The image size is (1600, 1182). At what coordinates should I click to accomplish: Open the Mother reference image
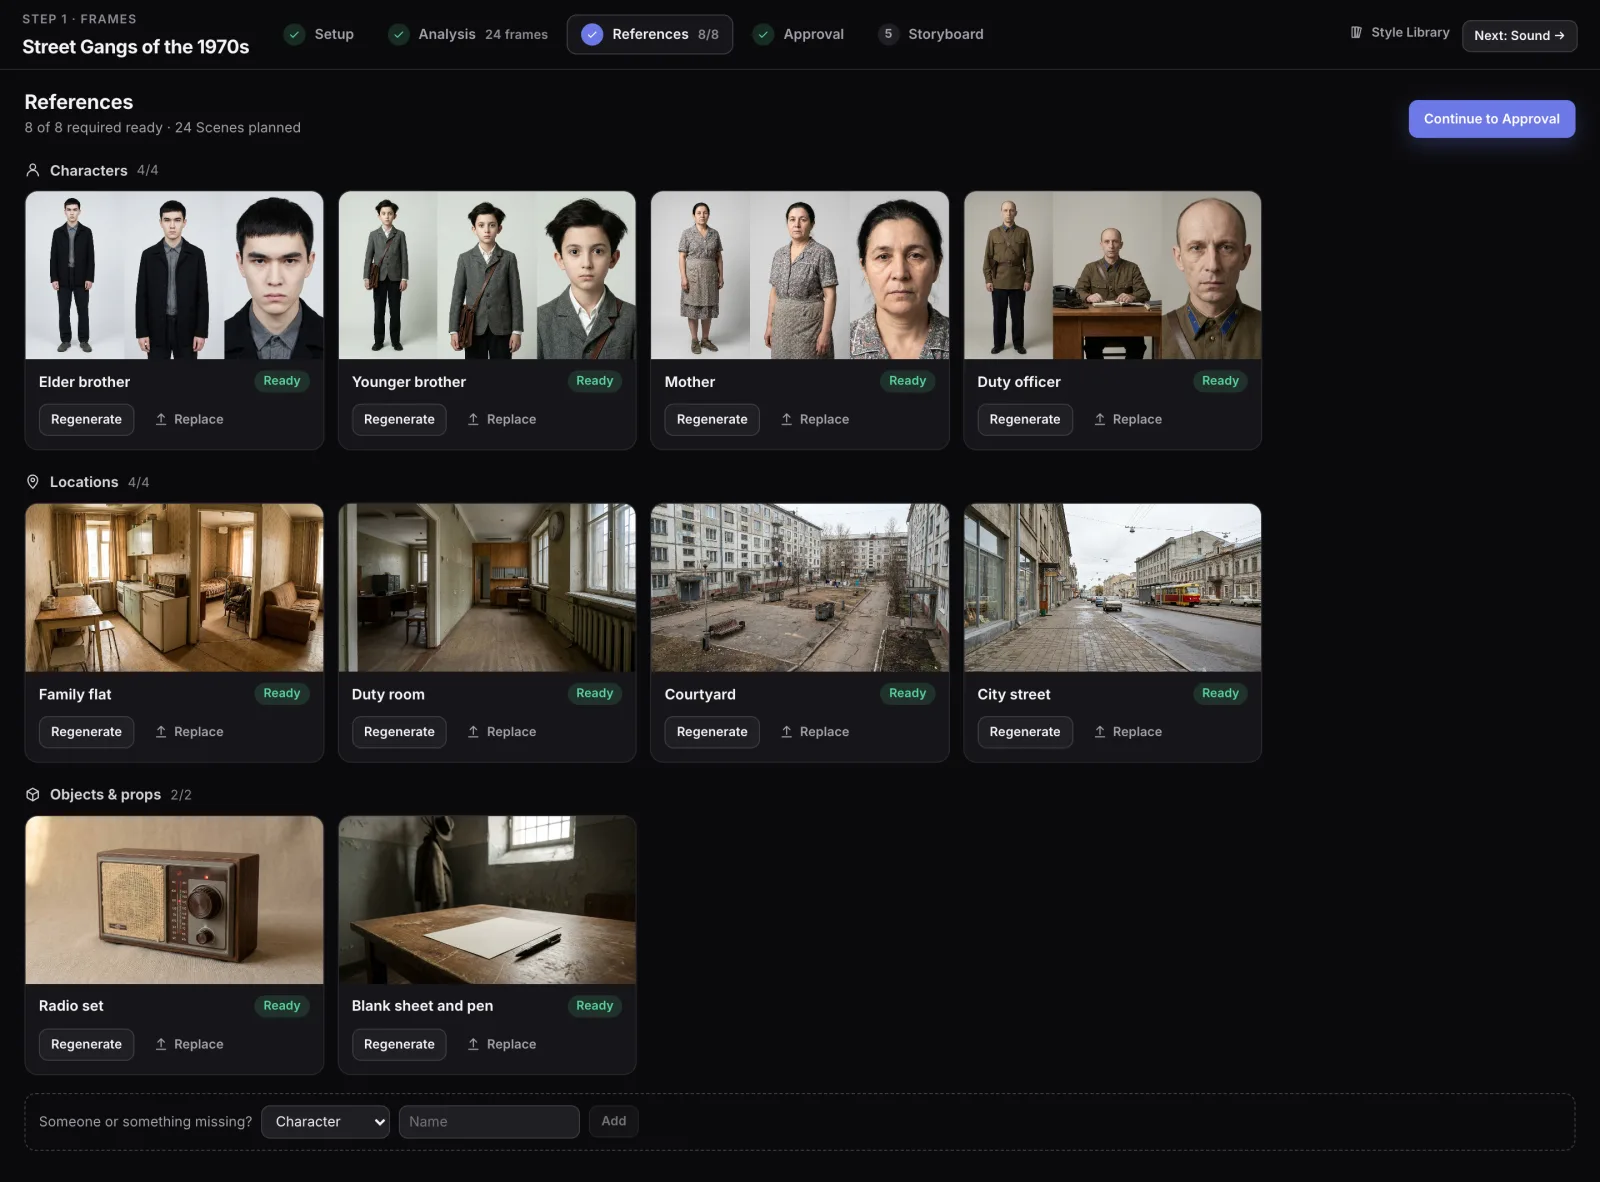pyautogui.click(x=800, y=275)
